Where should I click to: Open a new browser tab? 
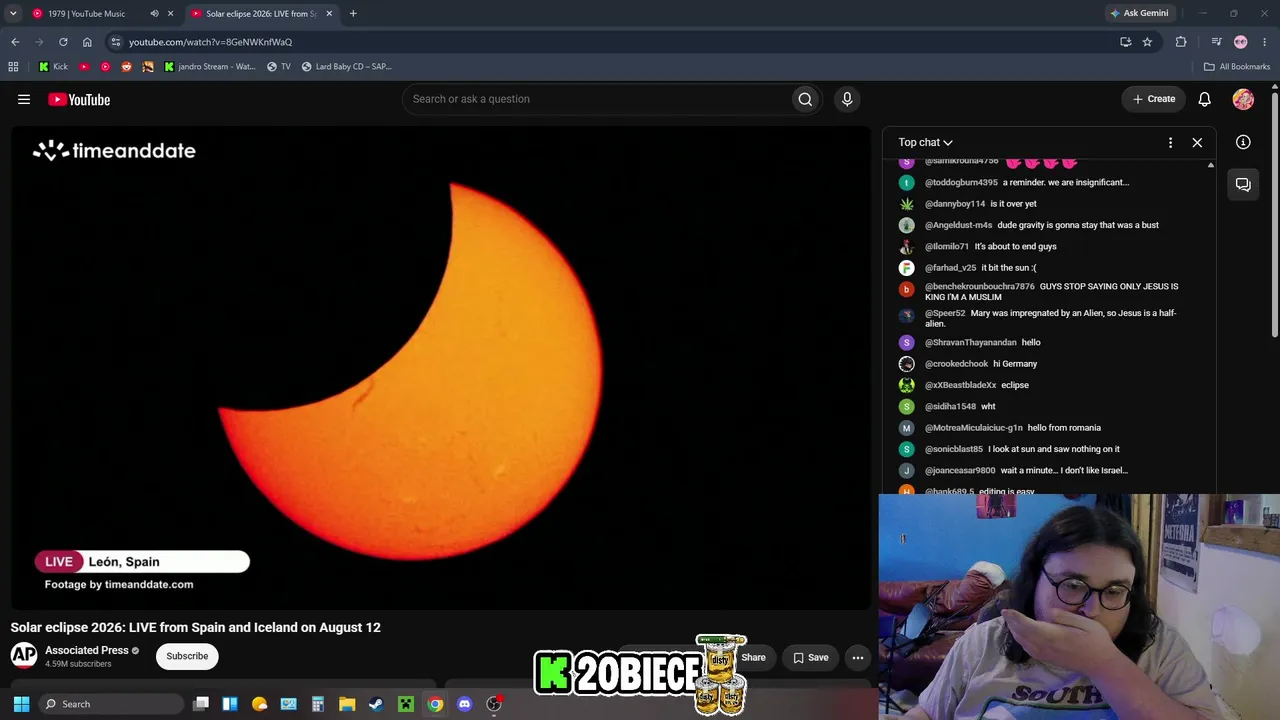point(353,13)
